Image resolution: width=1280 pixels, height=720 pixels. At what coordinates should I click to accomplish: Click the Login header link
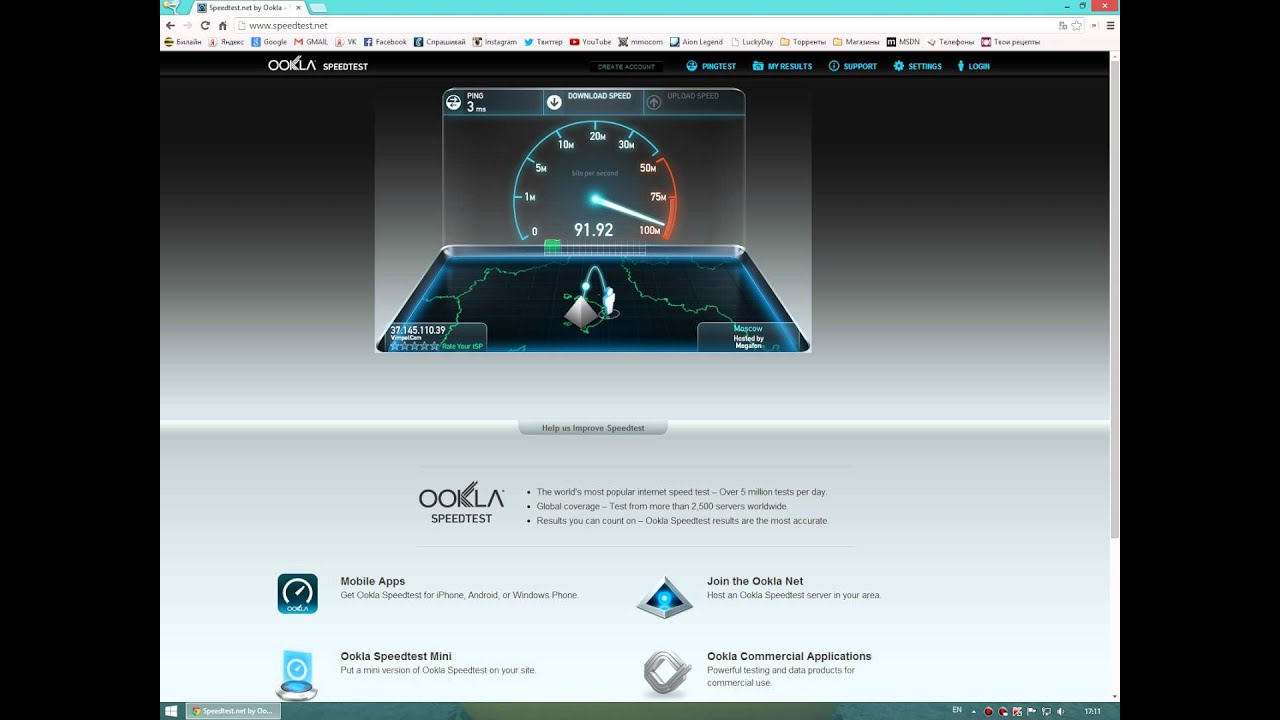coord(973,66)
